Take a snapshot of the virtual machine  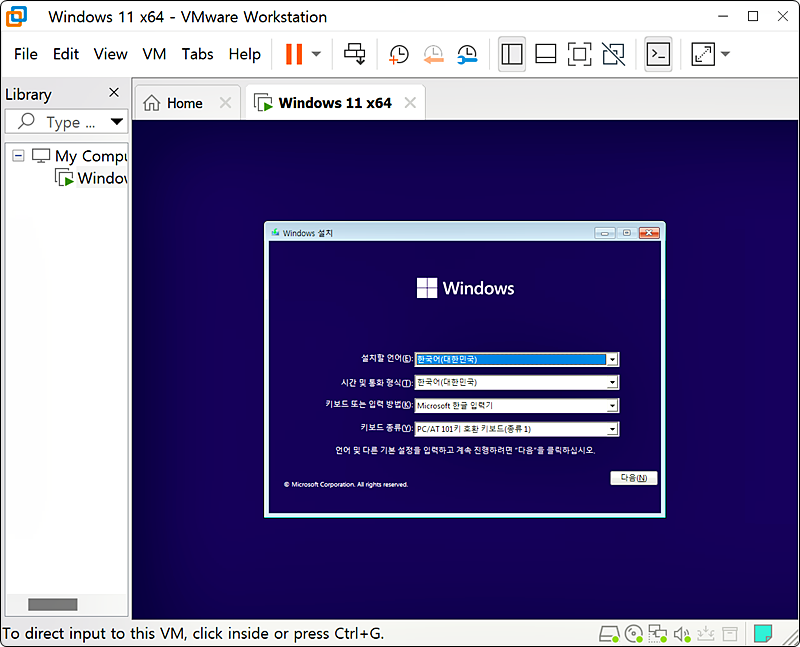tap(398, 54)
